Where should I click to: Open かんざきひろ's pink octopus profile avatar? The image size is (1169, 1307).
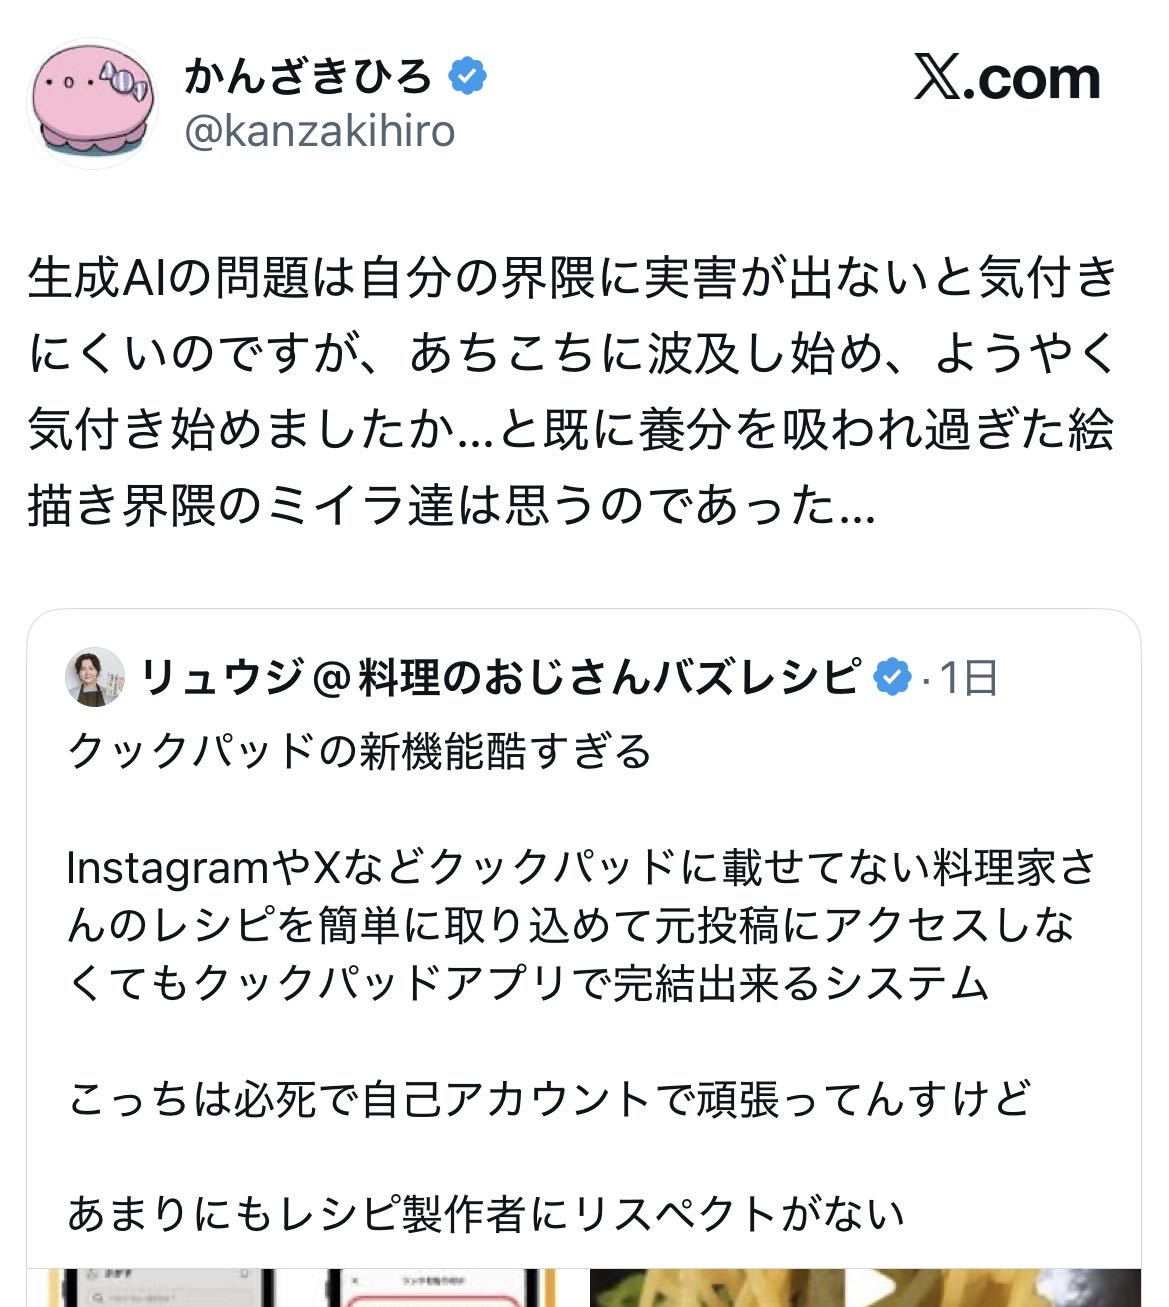[x=93, y=103]
